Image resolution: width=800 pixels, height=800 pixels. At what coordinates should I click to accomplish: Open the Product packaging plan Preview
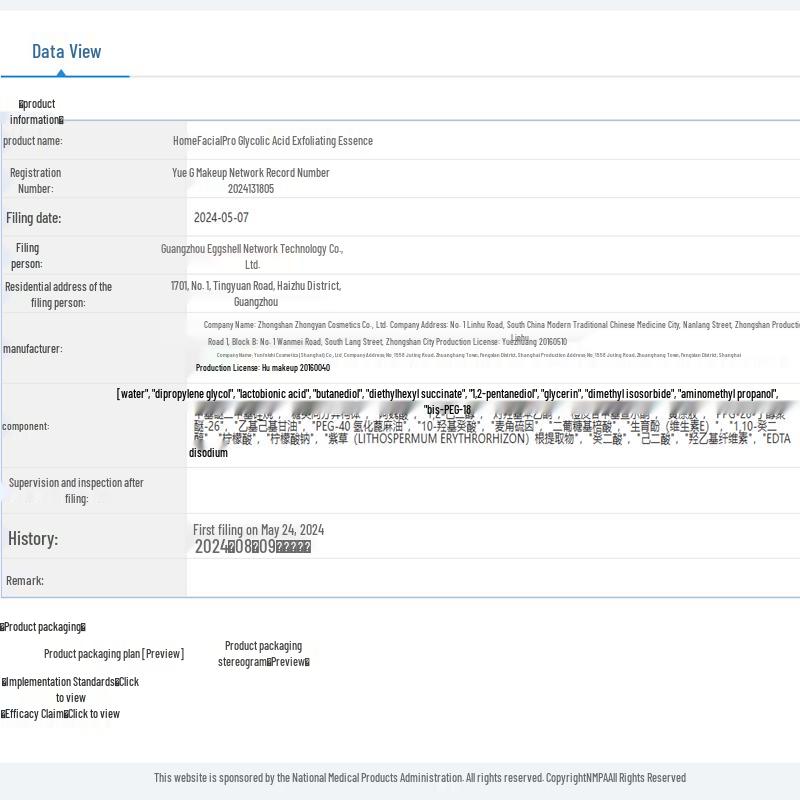tap(114, 654)
